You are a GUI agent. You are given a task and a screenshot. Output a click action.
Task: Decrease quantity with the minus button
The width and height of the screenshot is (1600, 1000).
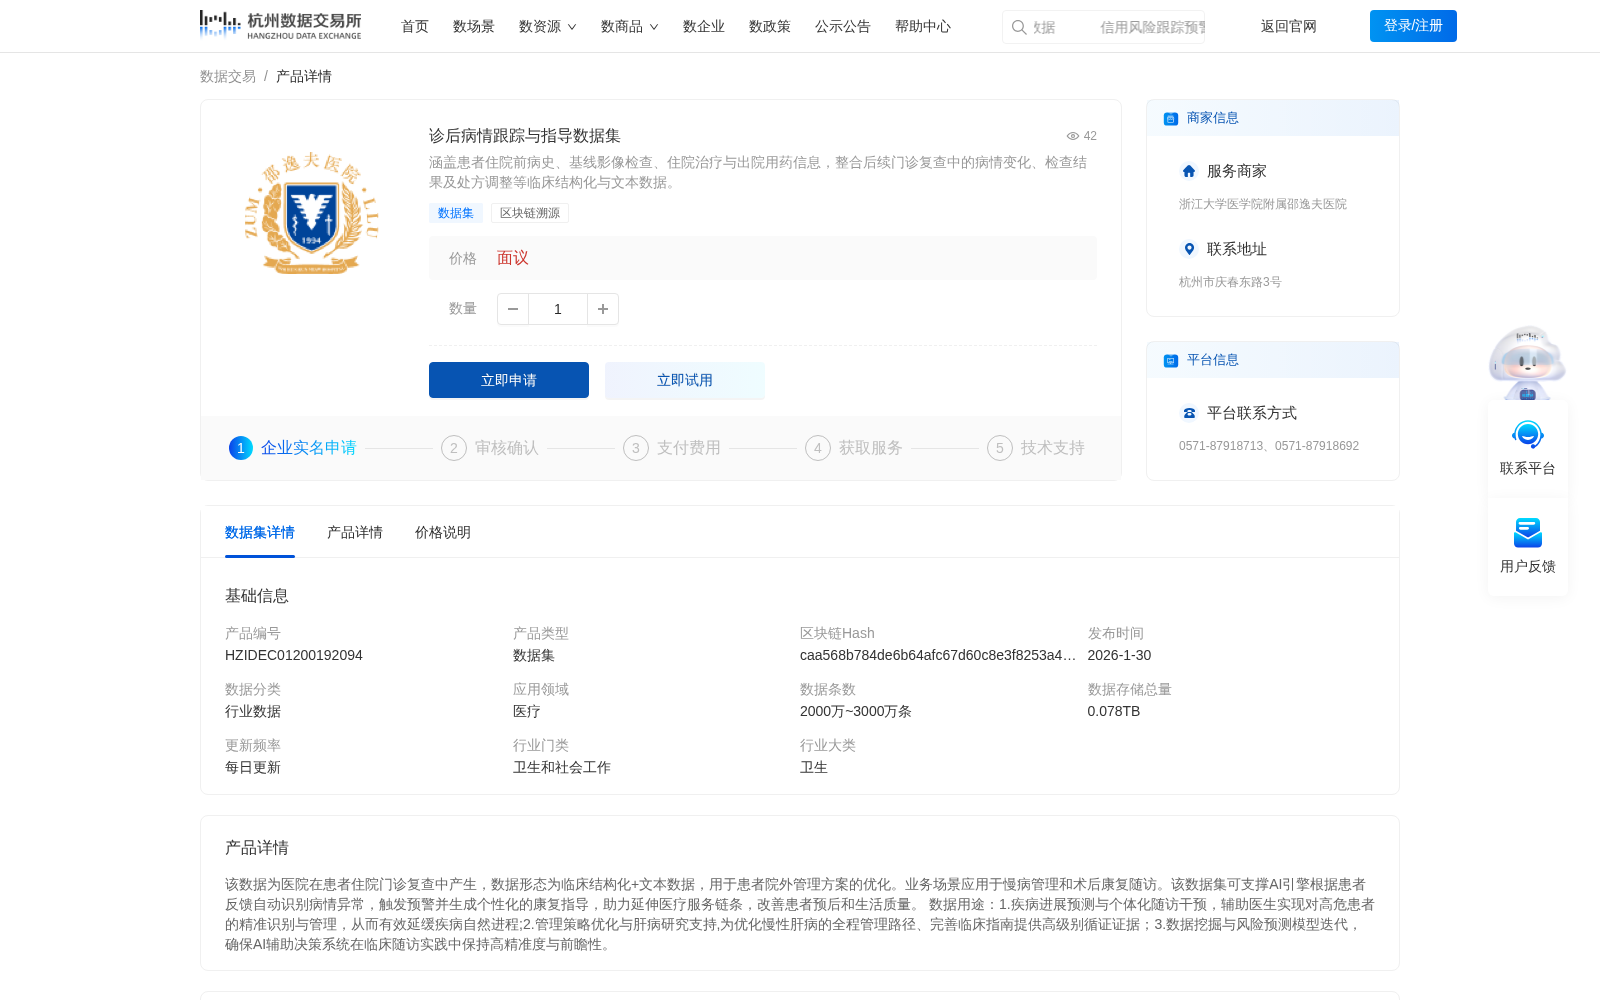[x=513, y=309]
